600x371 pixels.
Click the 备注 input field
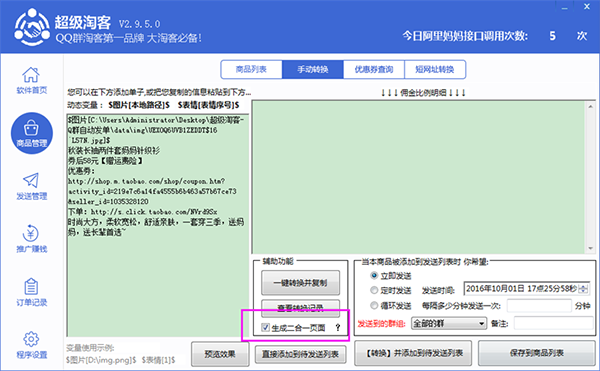pos(553,323)
